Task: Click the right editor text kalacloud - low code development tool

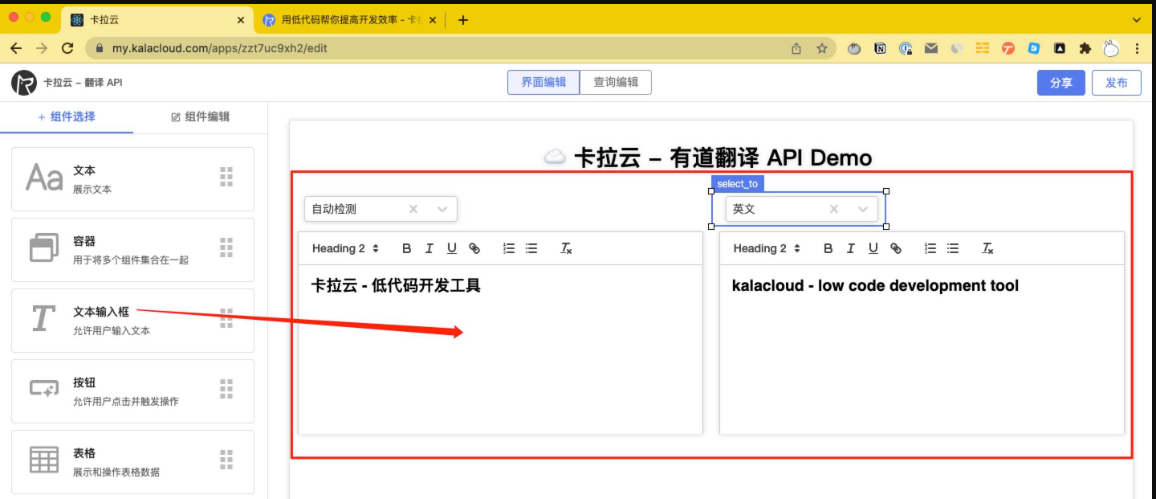Action: tap(875, 285)
